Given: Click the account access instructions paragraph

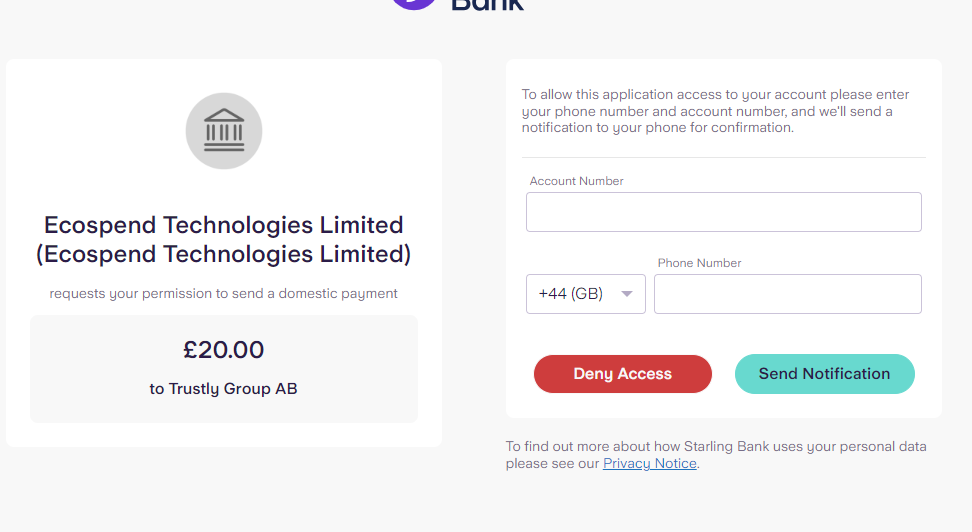Looking at the screenshot, I should tap(715, 111).
